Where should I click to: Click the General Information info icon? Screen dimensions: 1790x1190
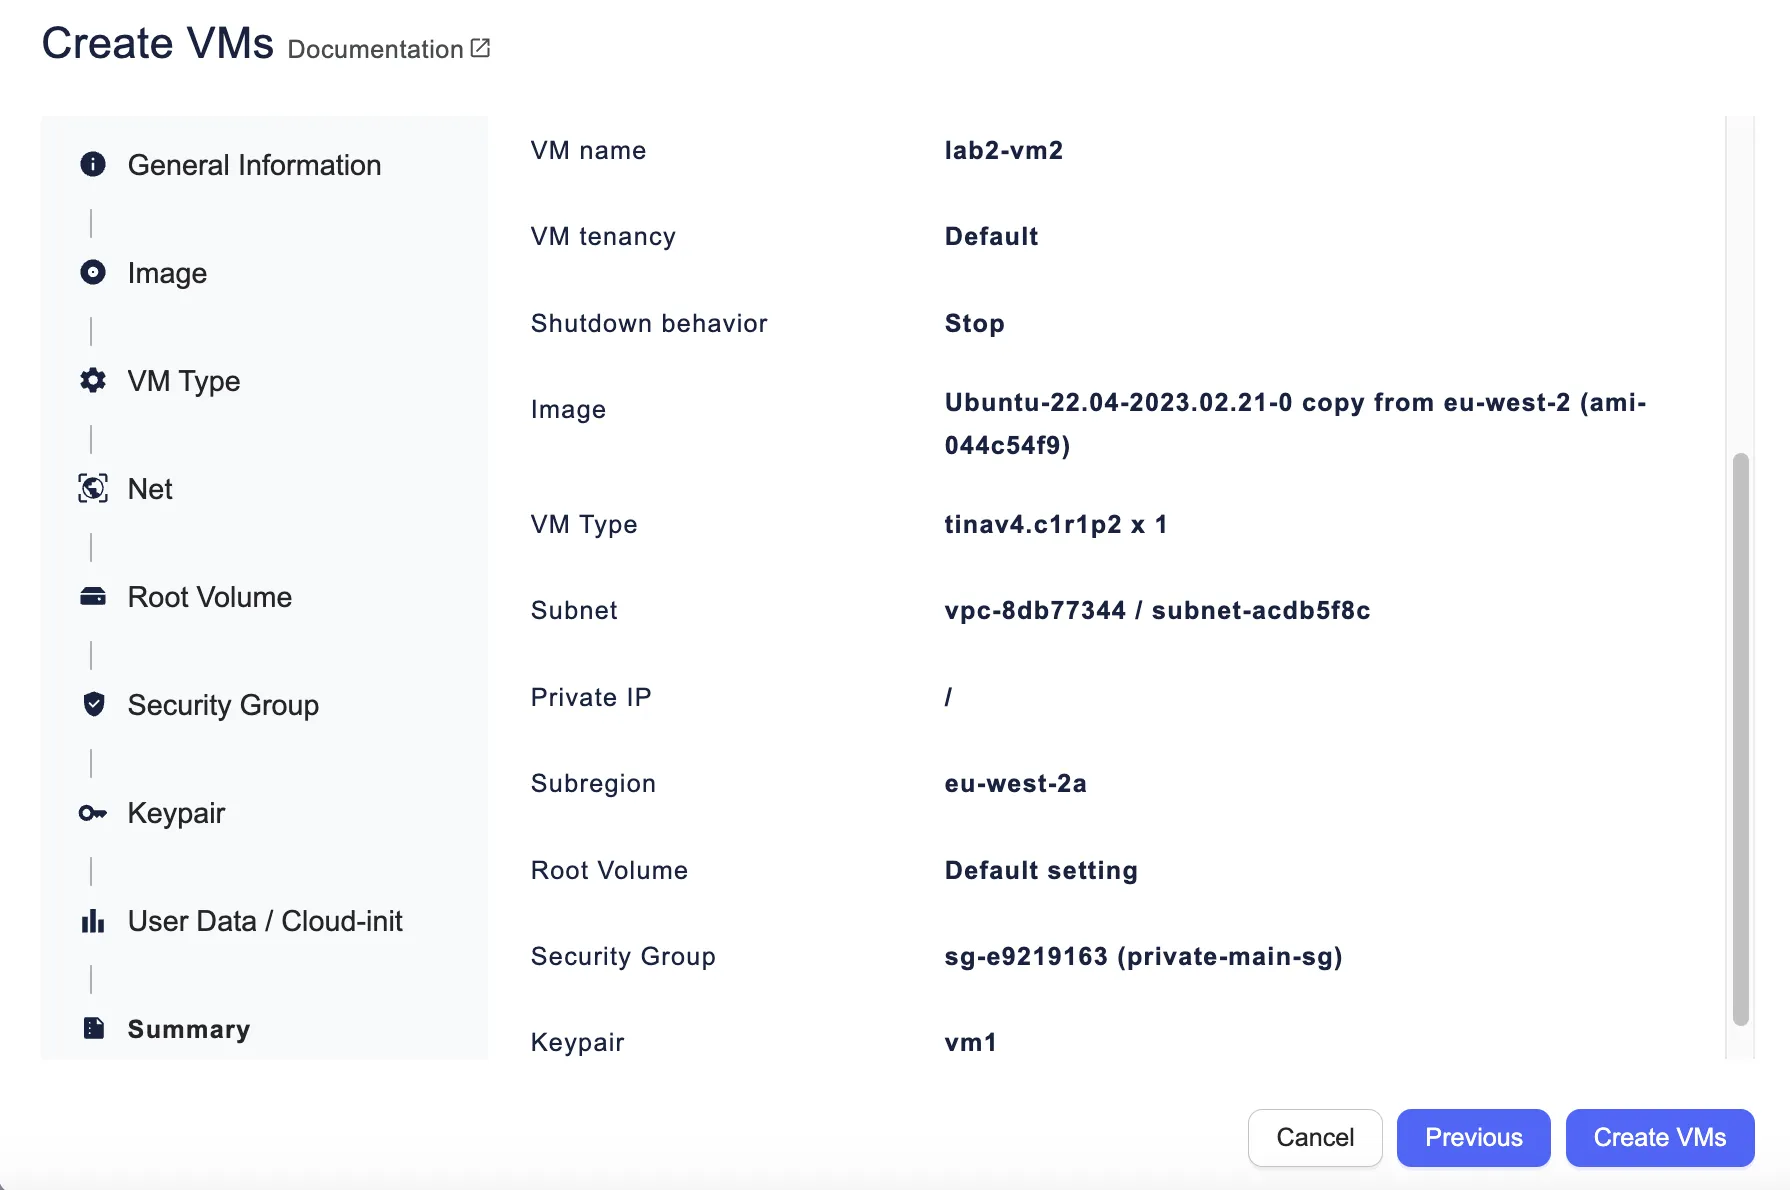coord(93,165)
